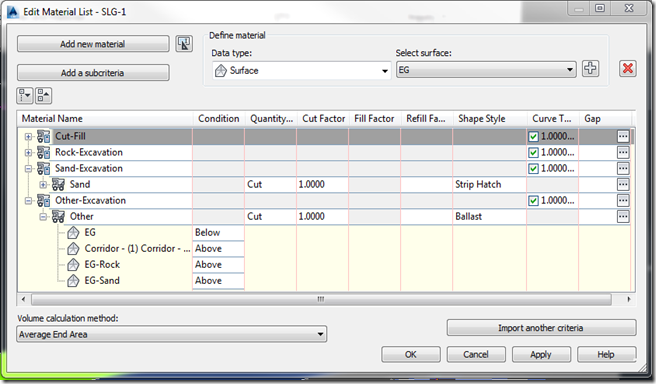Select the EG-Sand Above condition cell

[218, 281]
